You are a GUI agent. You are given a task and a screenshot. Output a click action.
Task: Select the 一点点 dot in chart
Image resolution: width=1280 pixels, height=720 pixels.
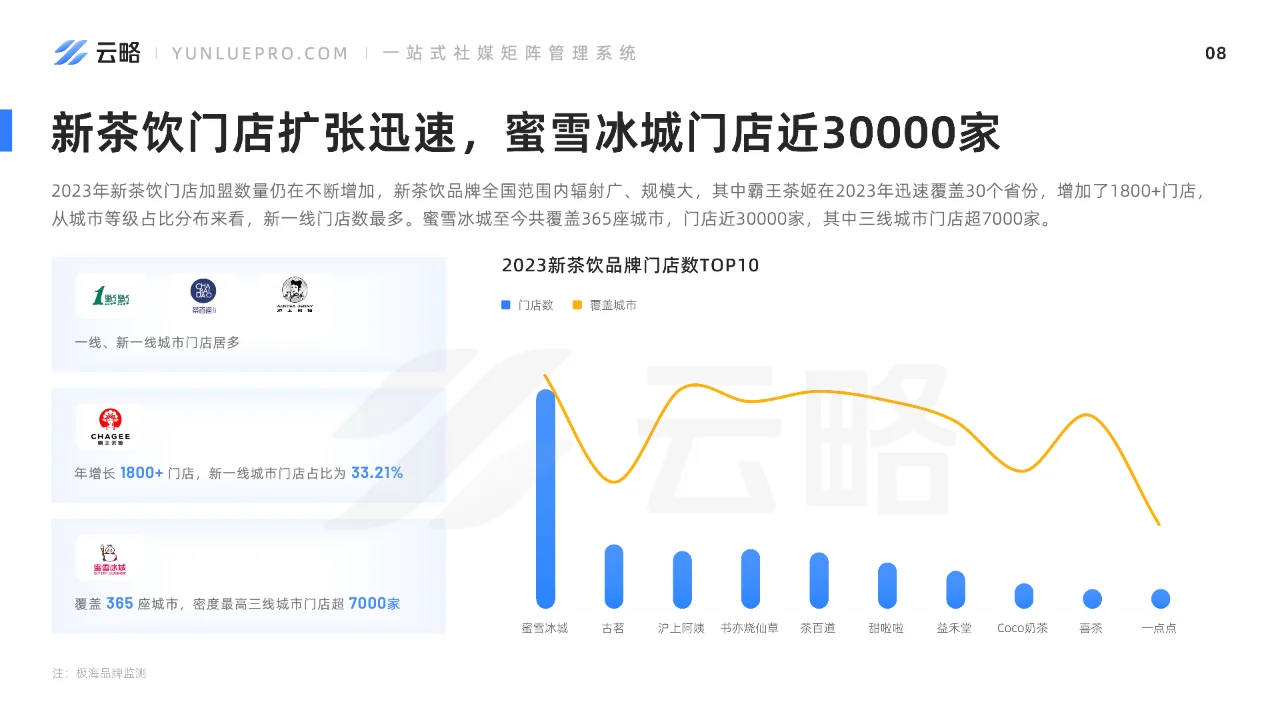coord(1160,599)
